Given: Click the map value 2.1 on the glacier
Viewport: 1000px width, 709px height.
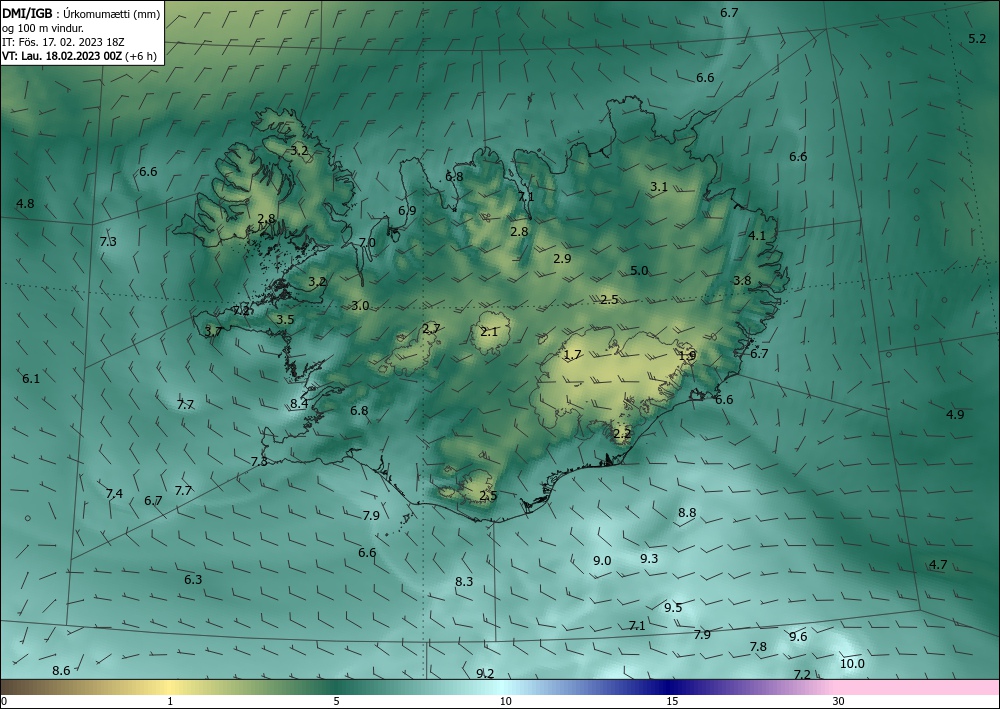Looking at the screenshot, I should [x=489, y=332].
